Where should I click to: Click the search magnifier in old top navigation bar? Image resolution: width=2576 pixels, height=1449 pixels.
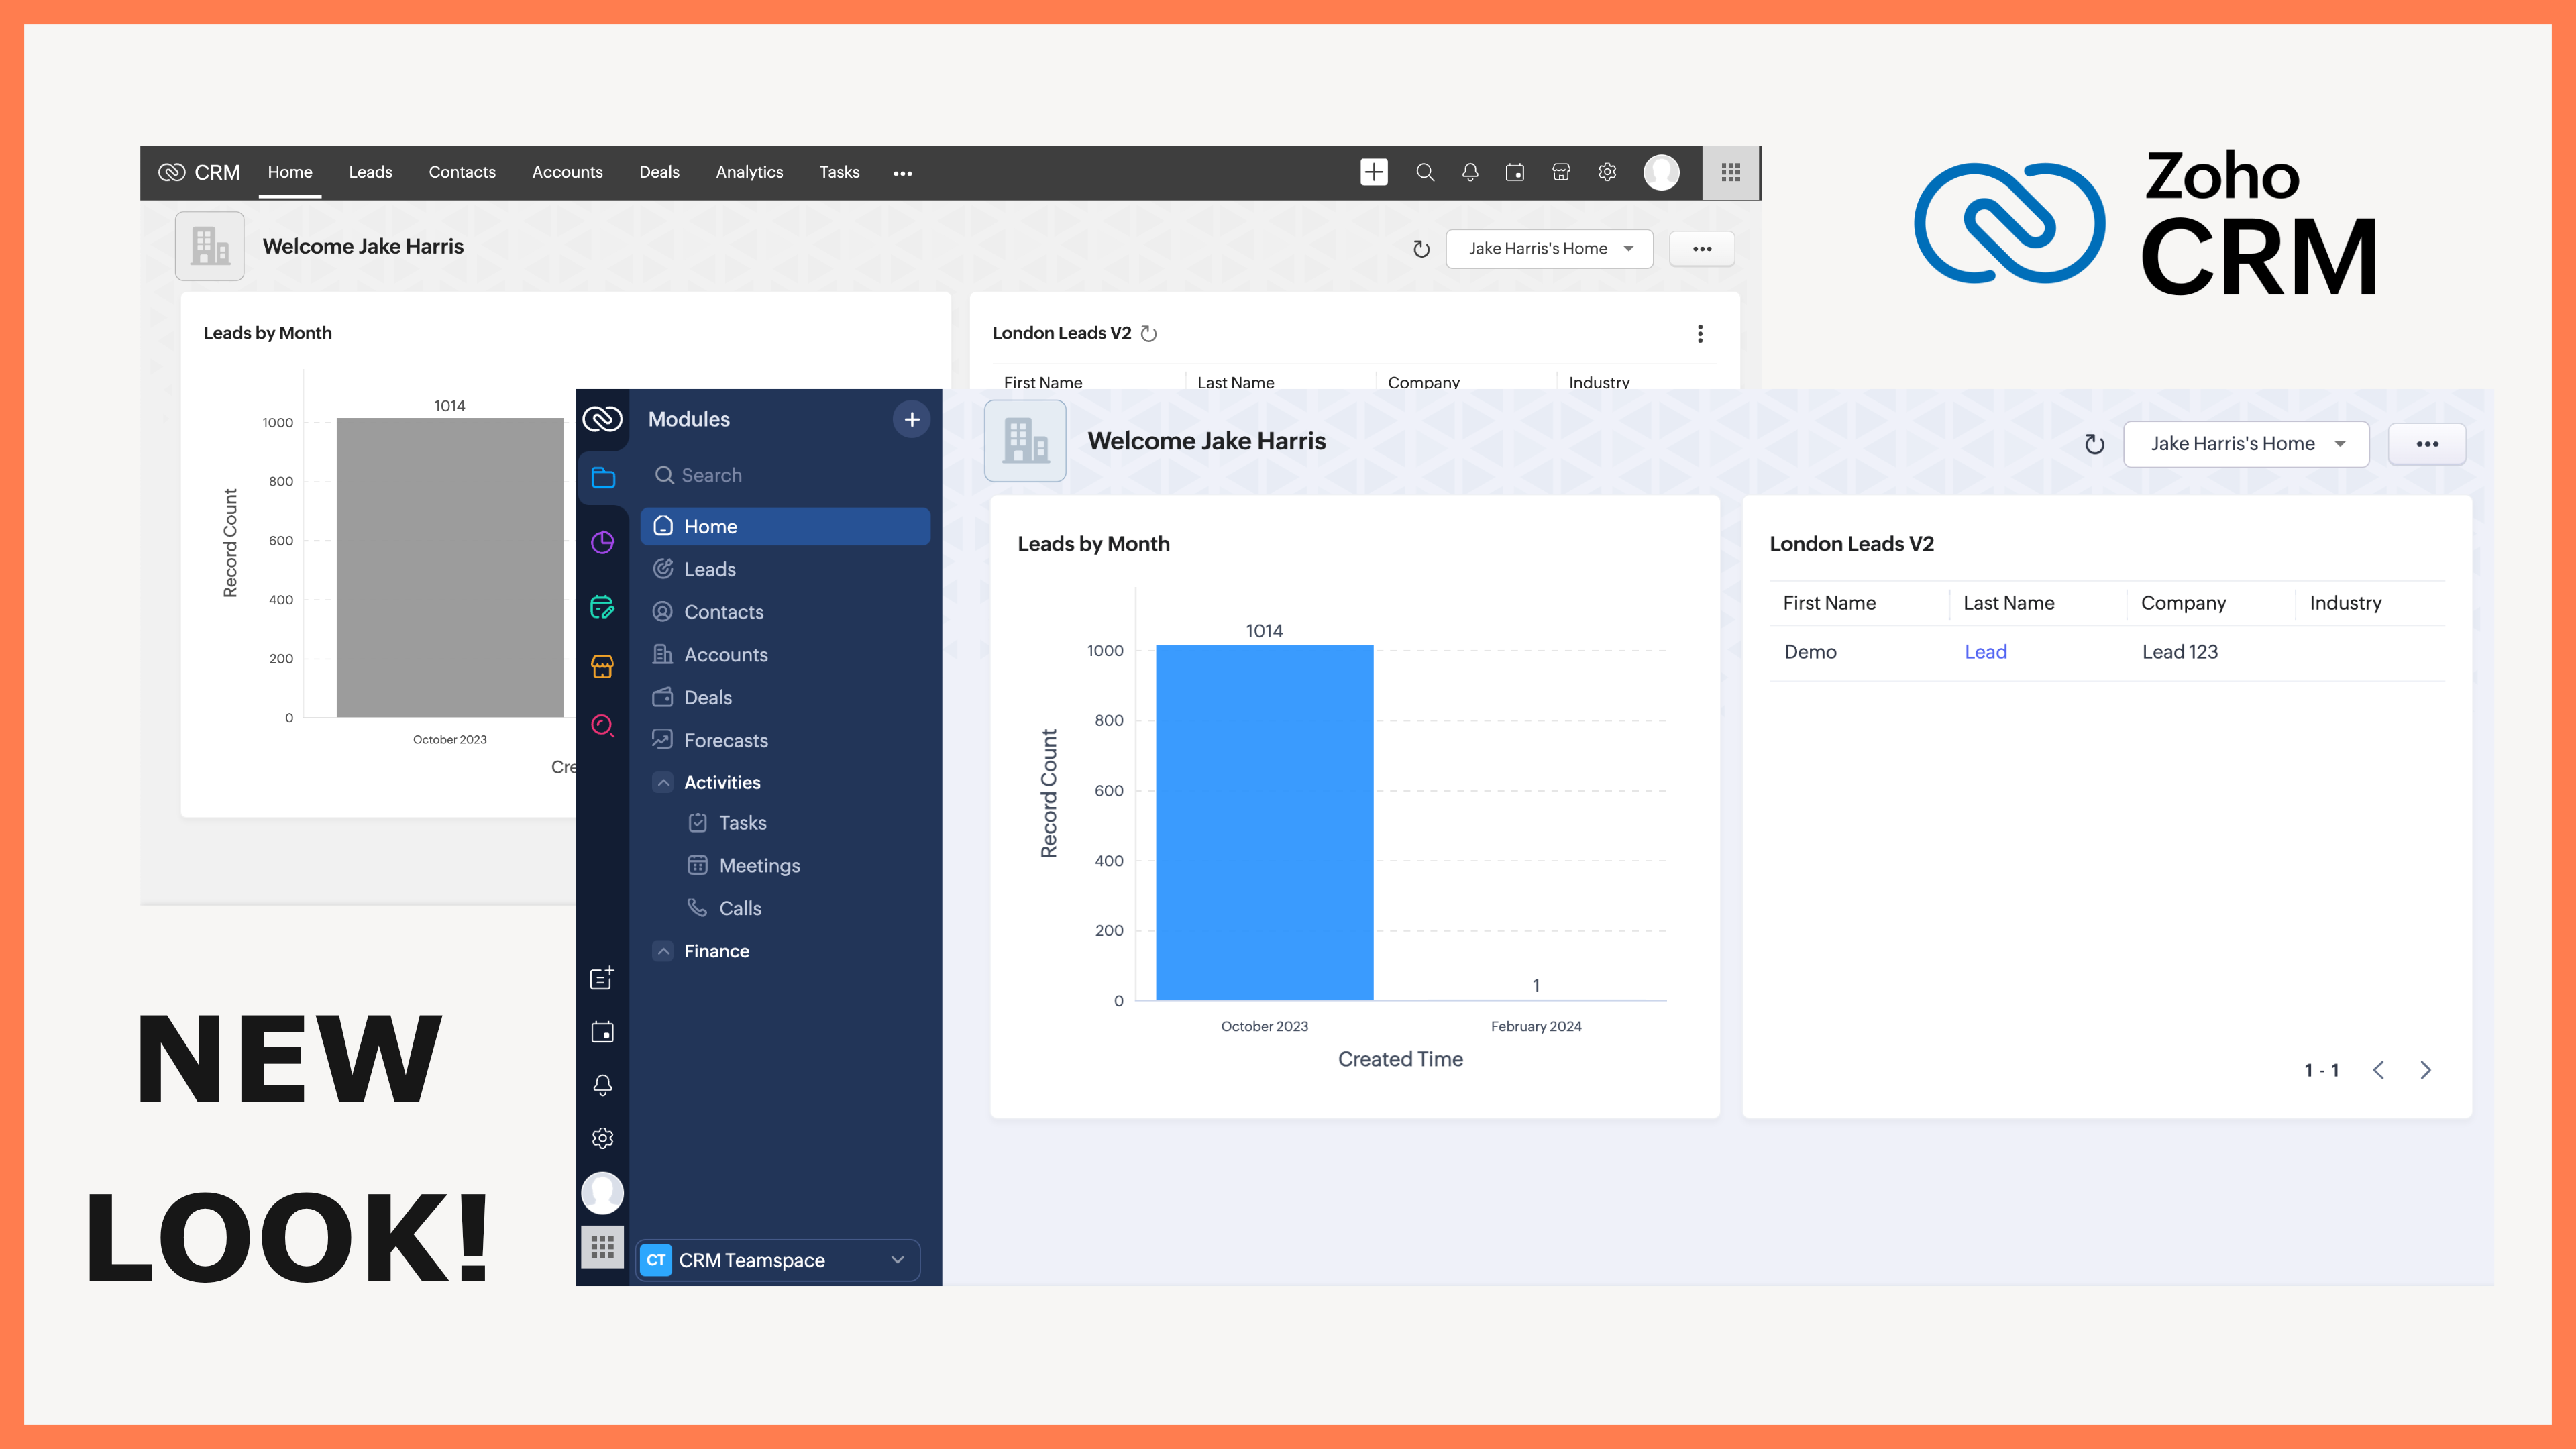click(x=1425, y=172)
